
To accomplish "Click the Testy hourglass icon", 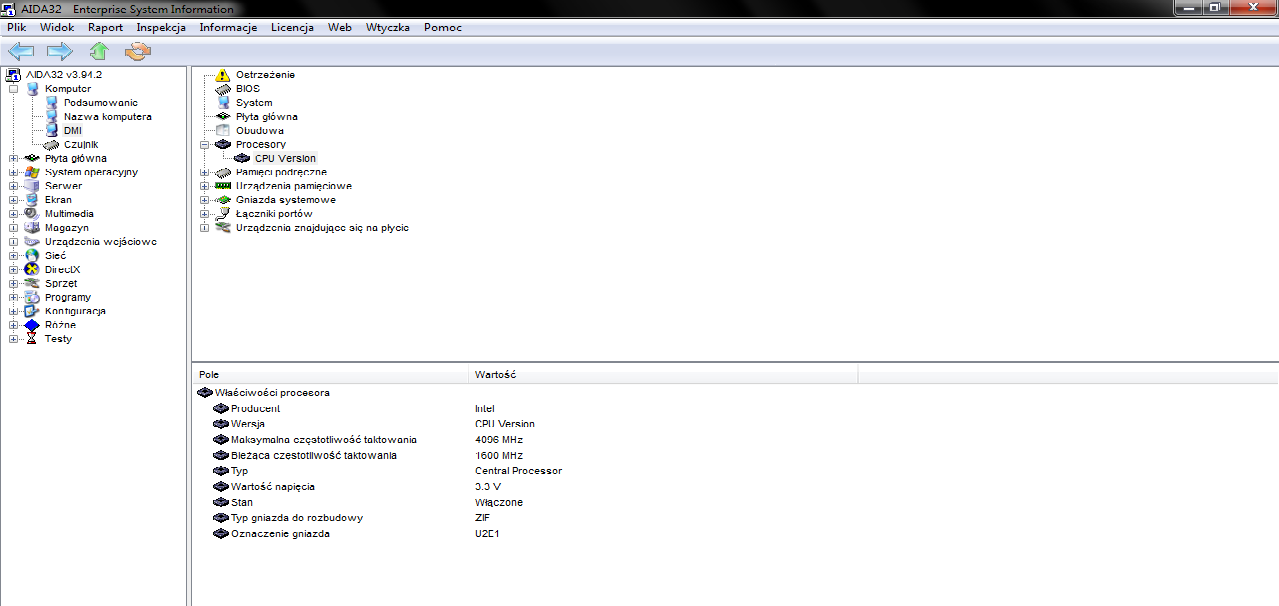I will coord(32,339).
